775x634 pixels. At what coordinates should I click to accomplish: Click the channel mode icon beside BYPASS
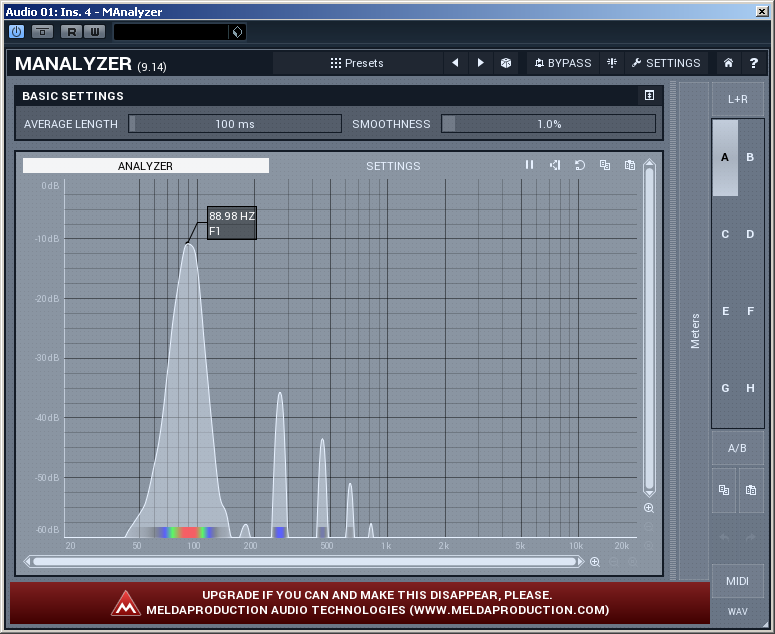coord(612,63)
